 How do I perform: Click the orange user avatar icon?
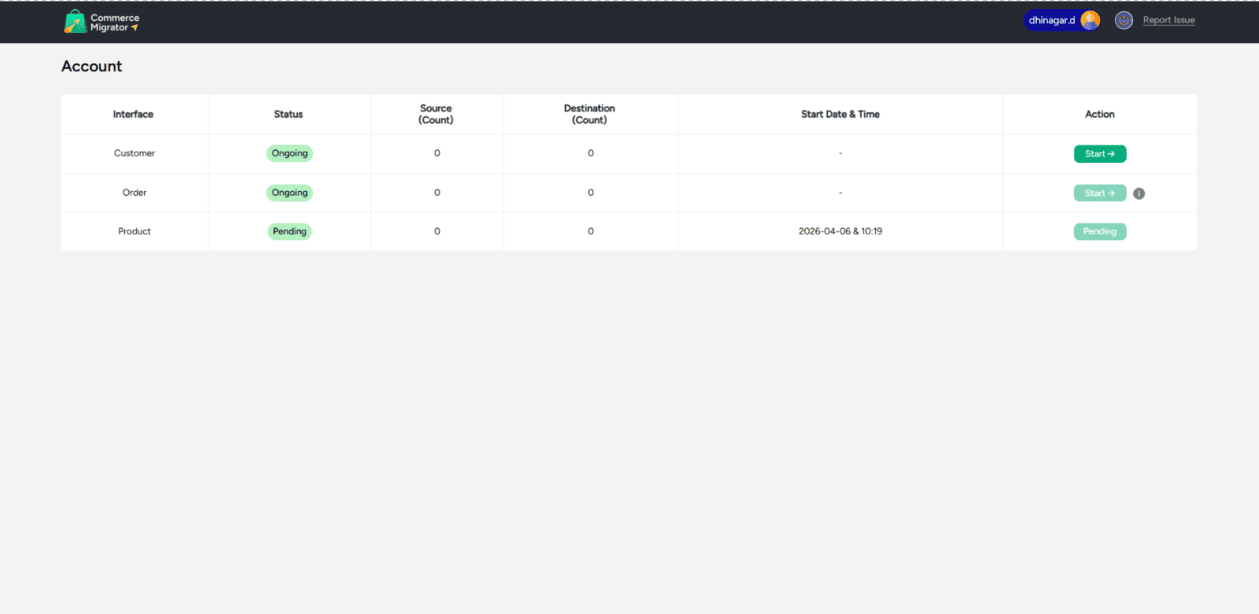pos(1090,20)
